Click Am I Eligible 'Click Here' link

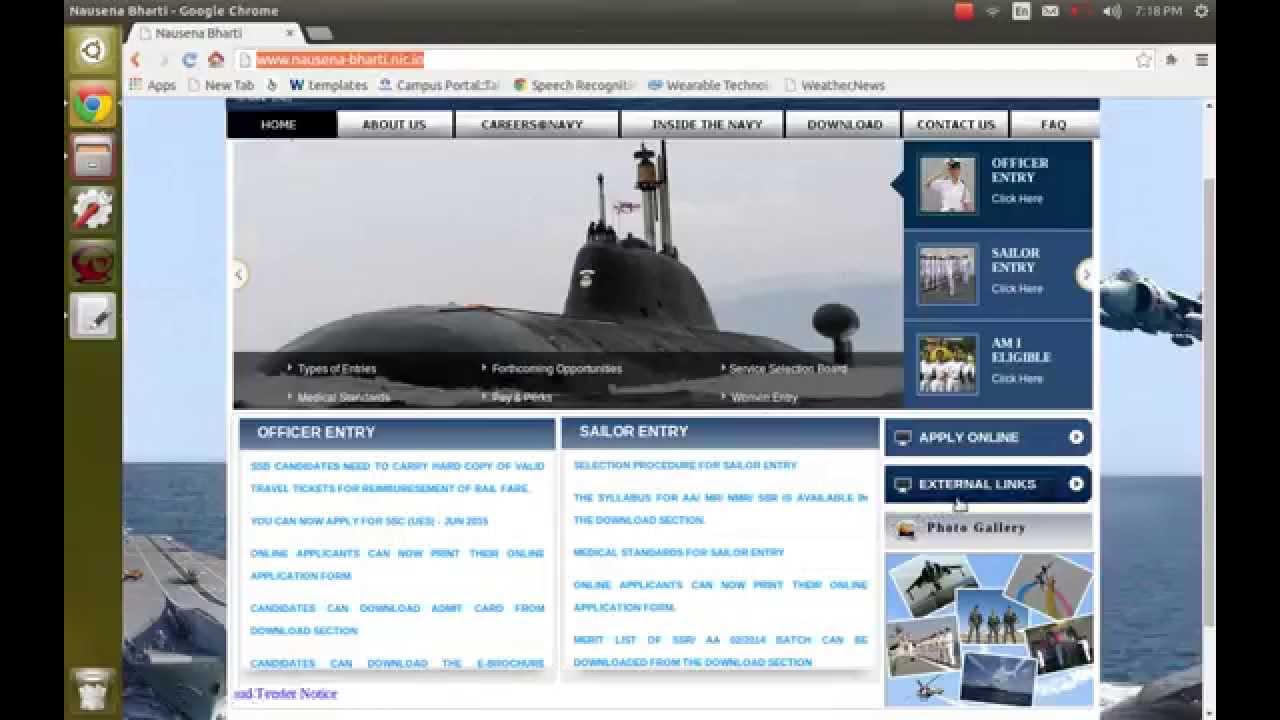point(1017,379)
